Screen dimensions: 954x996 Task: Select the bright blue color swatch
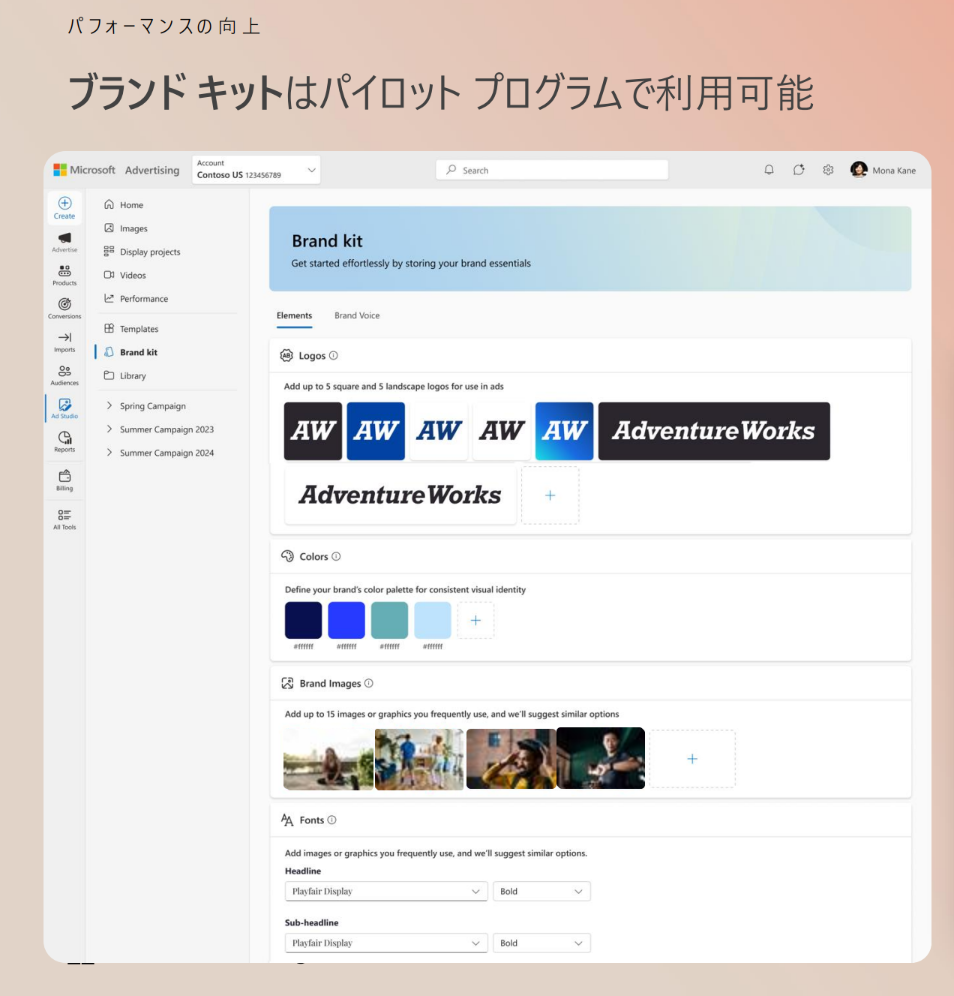[x=346, y=621]
